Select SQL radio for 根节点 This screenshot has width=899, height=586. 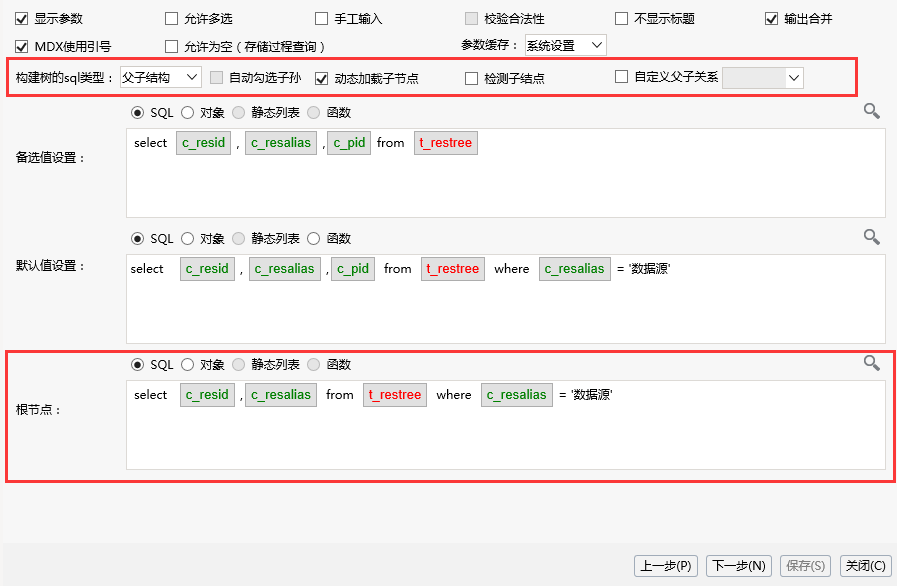coord(137,365)
